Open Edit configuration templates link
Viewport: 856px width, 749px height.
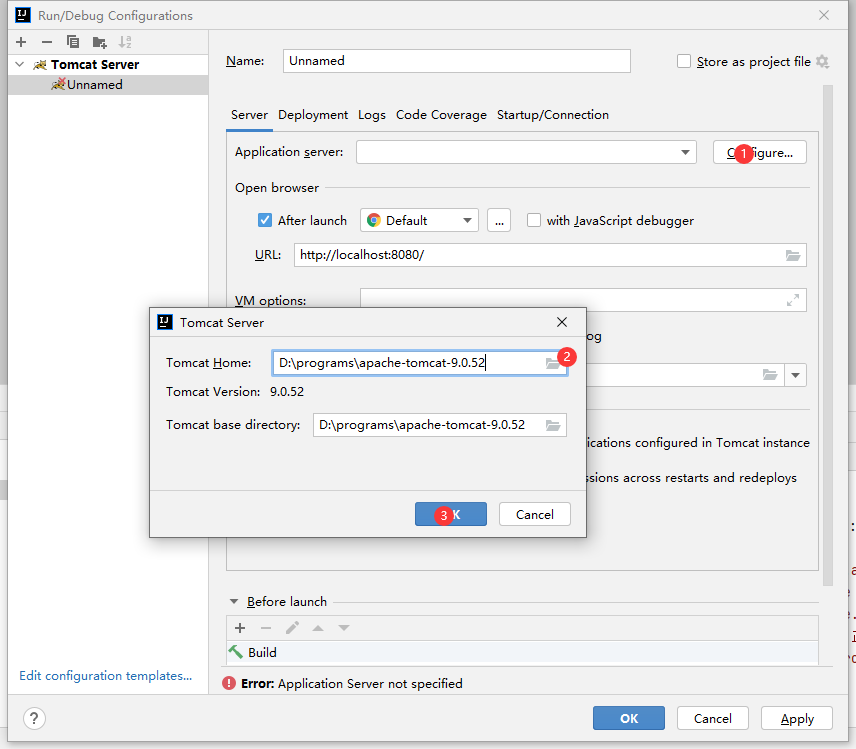point(105,676)
